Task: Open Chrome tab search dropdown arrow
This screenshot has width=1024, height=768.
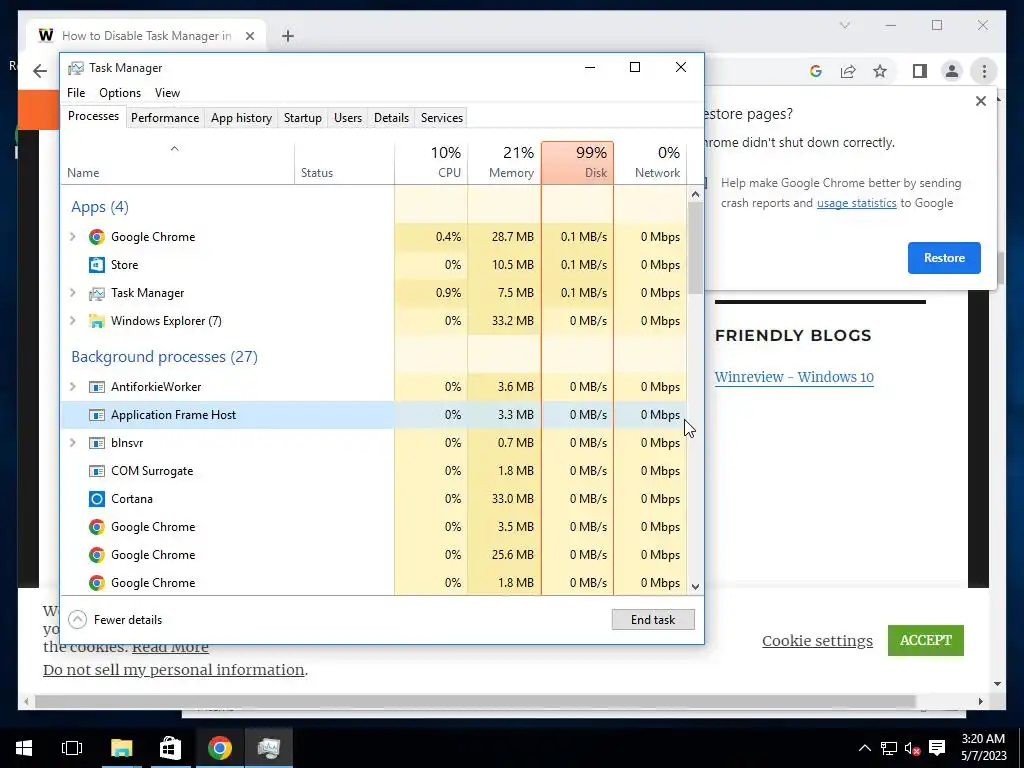Action: point(844,25)
